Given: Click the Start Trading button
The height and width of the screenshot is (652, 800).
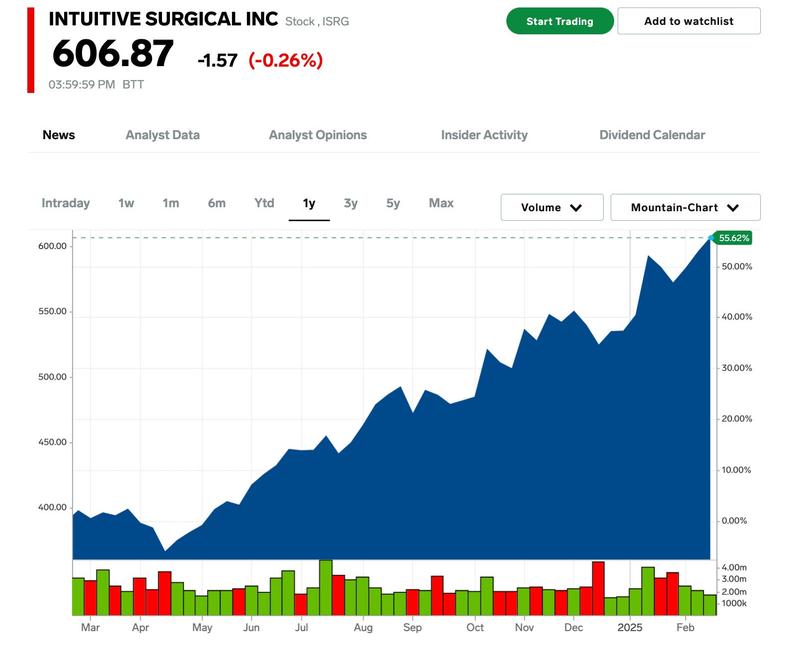Looking at the screenshot, I should (559, 21).
